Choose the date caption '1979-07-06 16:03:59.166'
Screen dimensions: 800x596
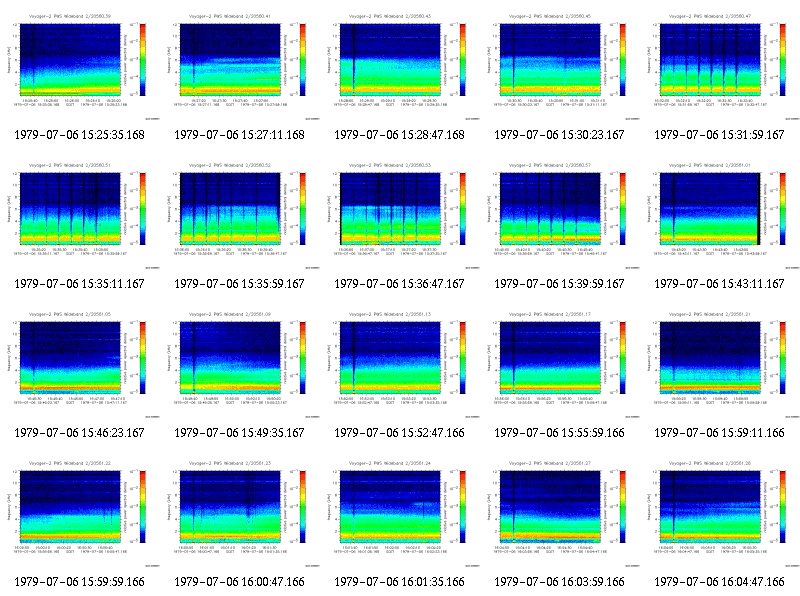point(559,582)
